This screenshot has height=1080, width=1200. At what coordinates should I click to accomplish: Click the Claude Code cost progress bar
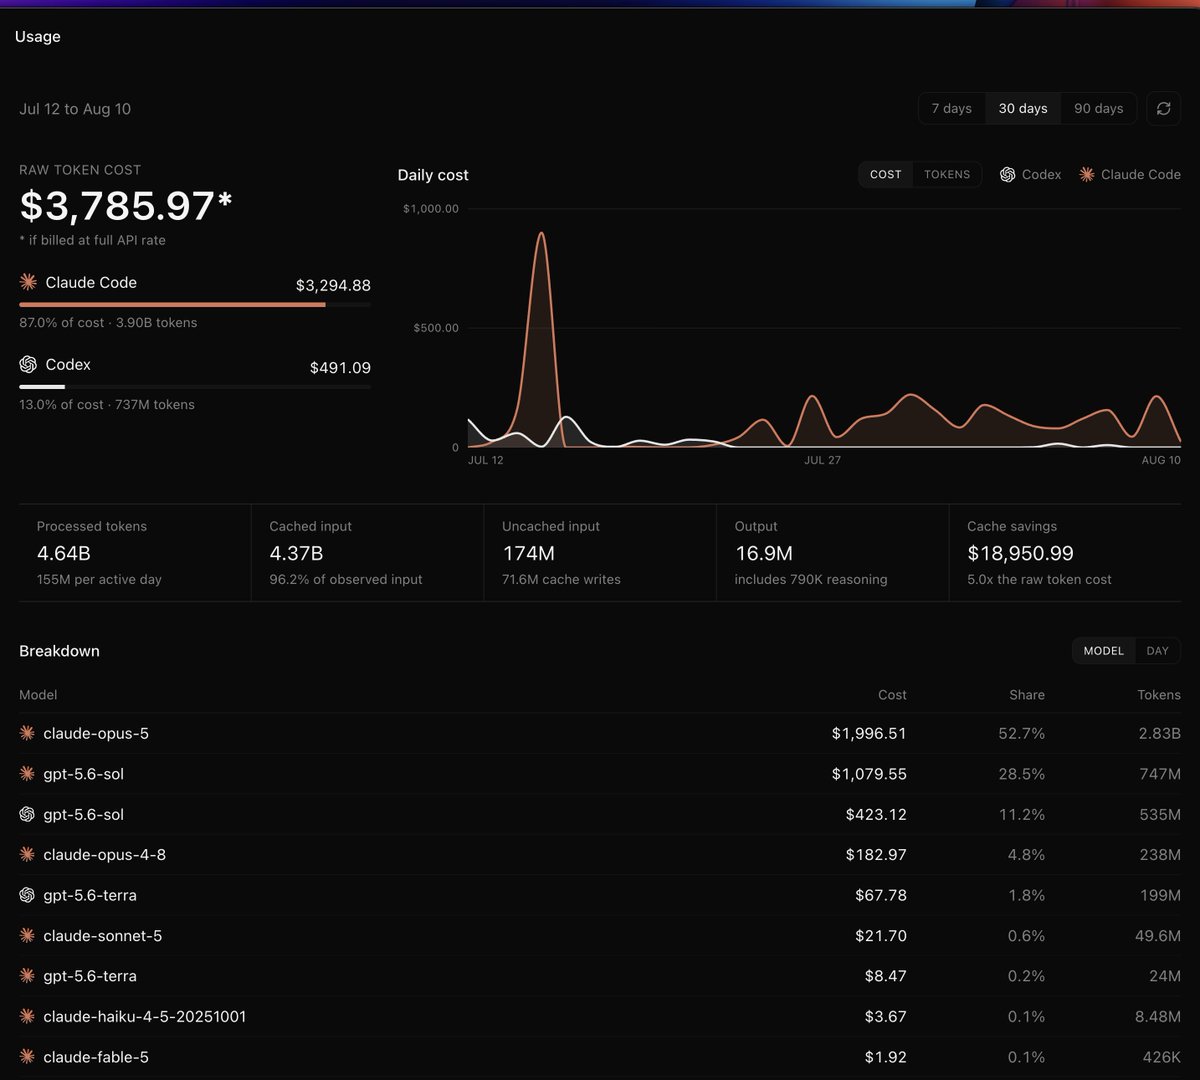[195, 305]
